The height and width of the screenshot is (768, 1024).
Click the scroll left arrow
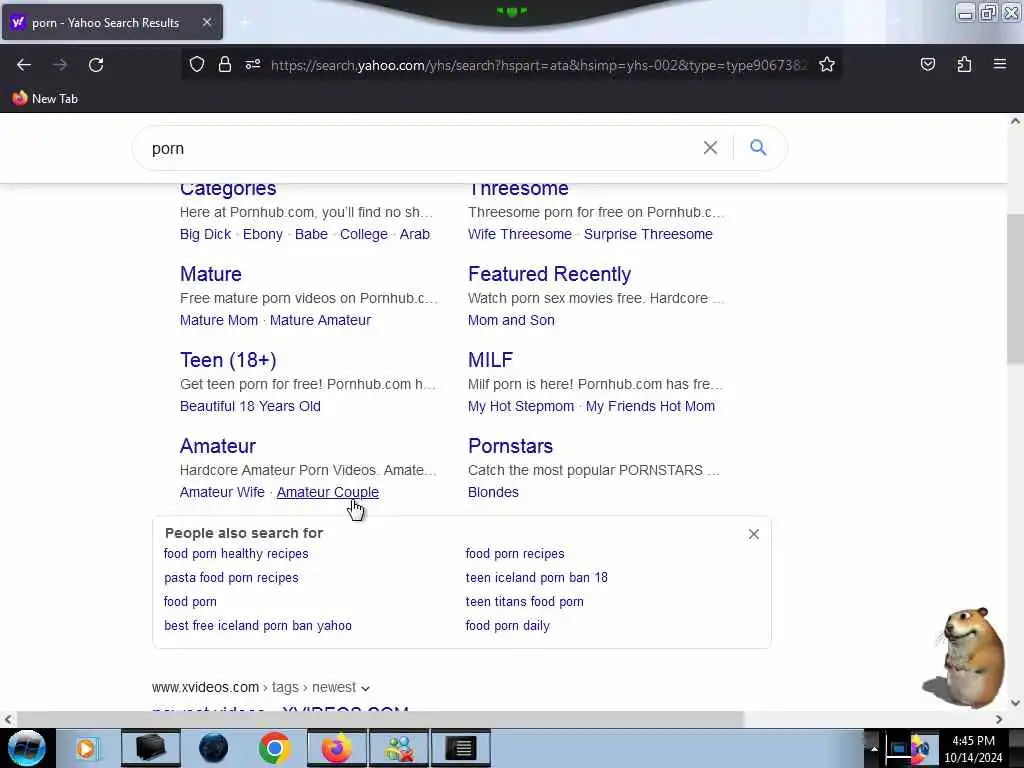pyautogui.click(x=8, y=719)
